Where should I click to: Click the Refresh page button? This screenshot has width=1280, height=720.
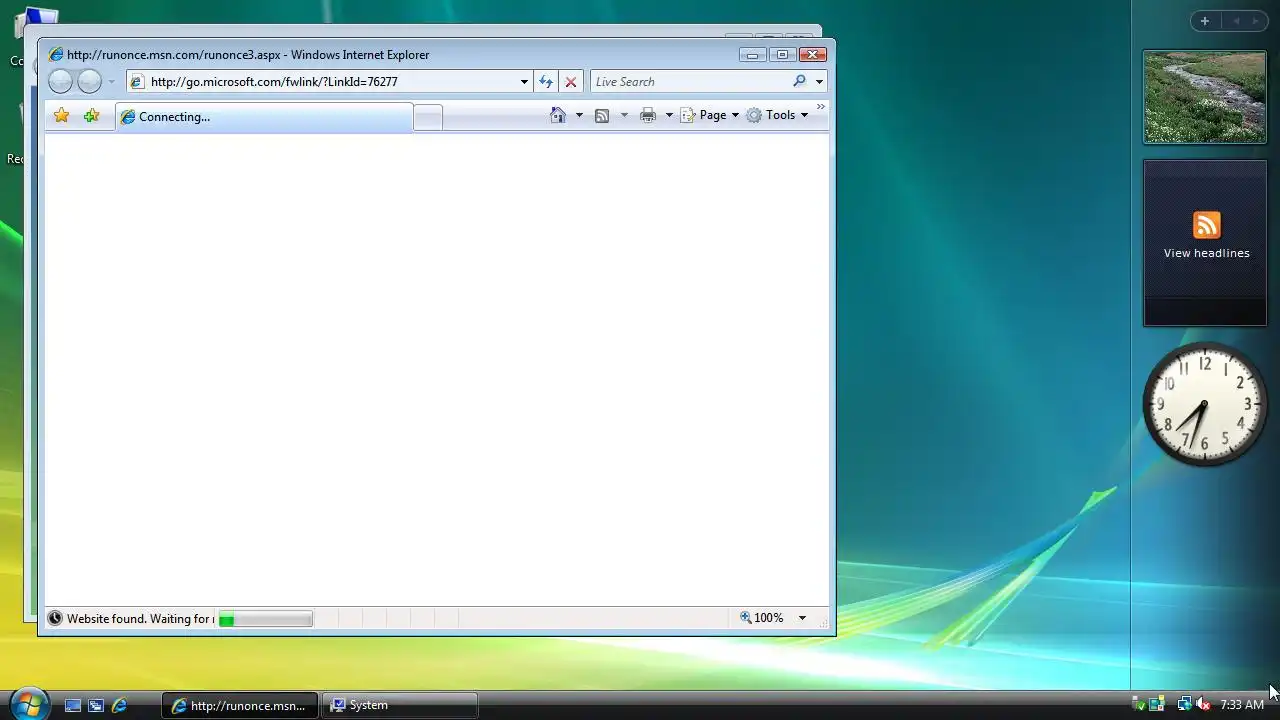coord(546,82)
